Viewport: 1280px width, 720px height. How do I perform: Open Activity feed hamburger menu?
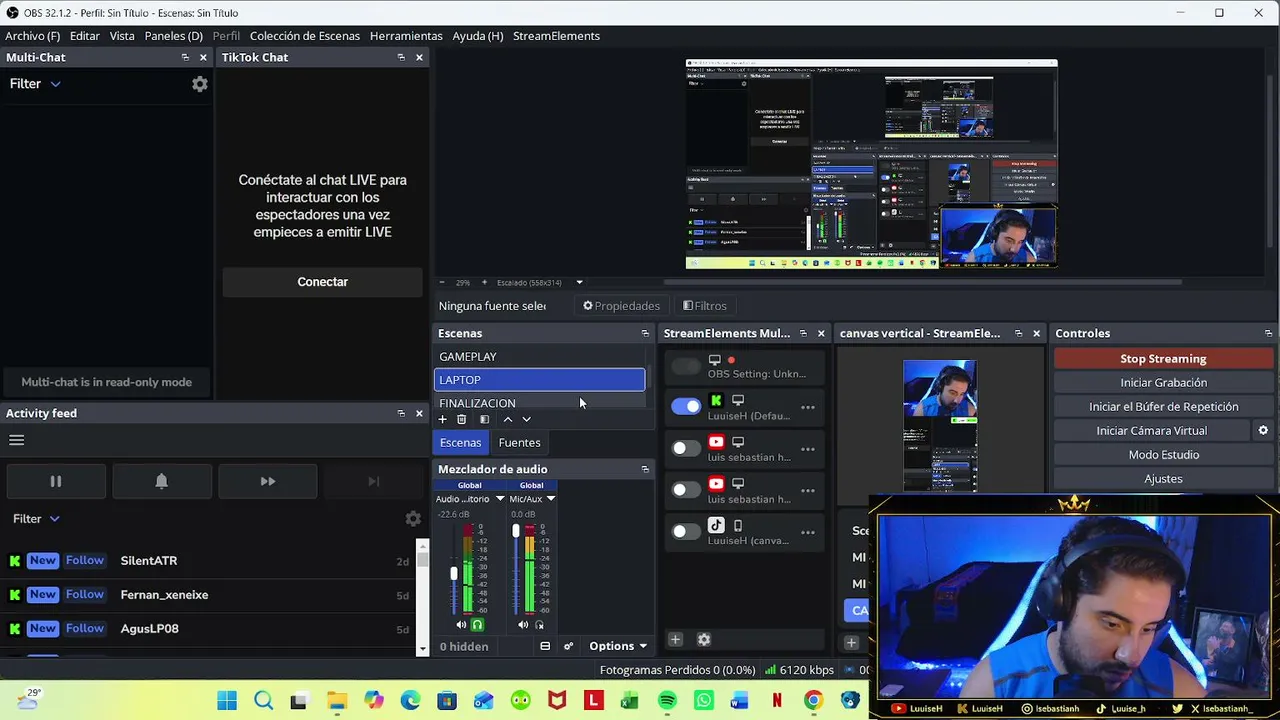17,440
